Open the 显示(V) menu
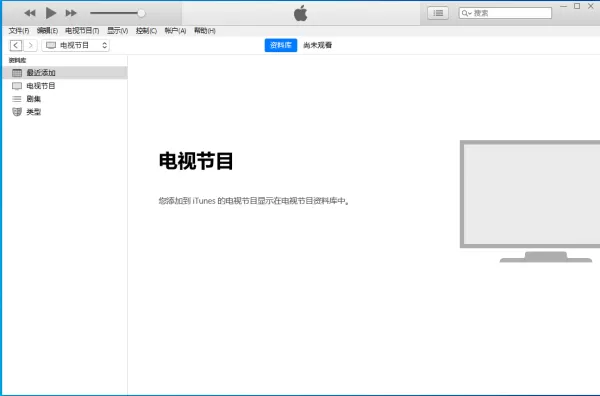600x396 pixels. click(117, 31)
